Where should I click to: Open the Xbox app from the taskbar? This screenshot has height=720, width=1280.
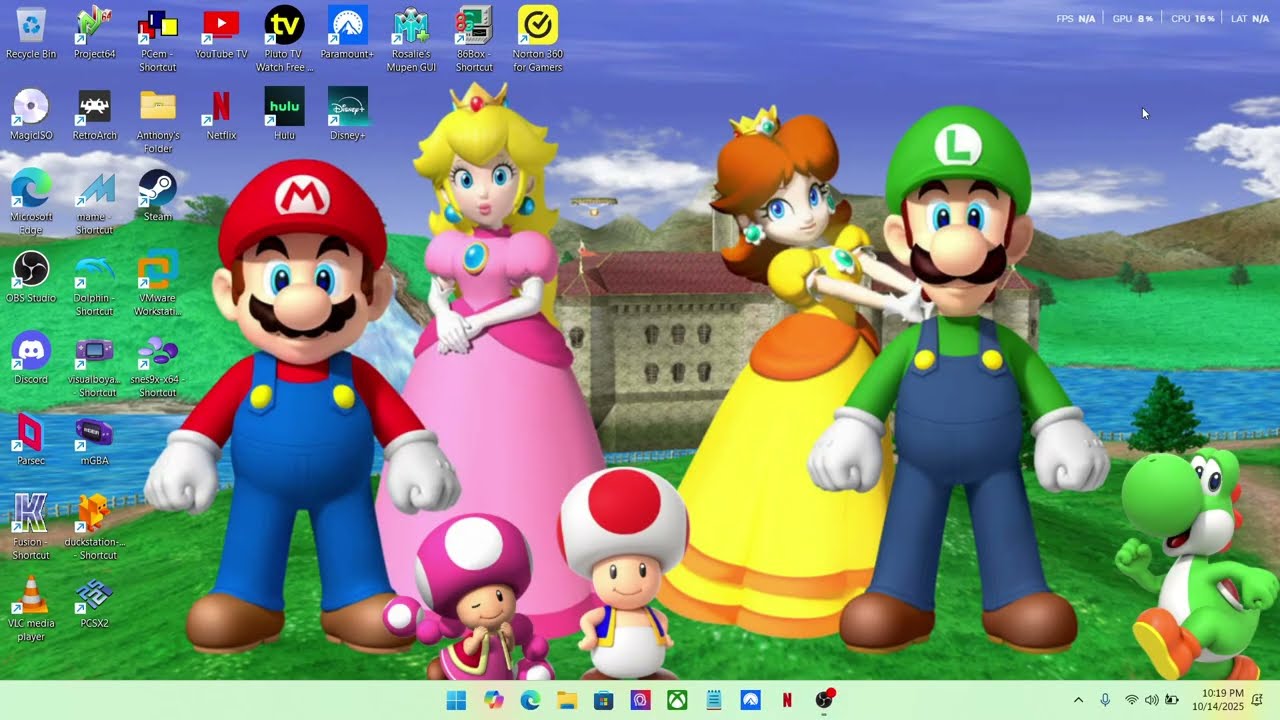pyautogui.click(x=677, y=700)
